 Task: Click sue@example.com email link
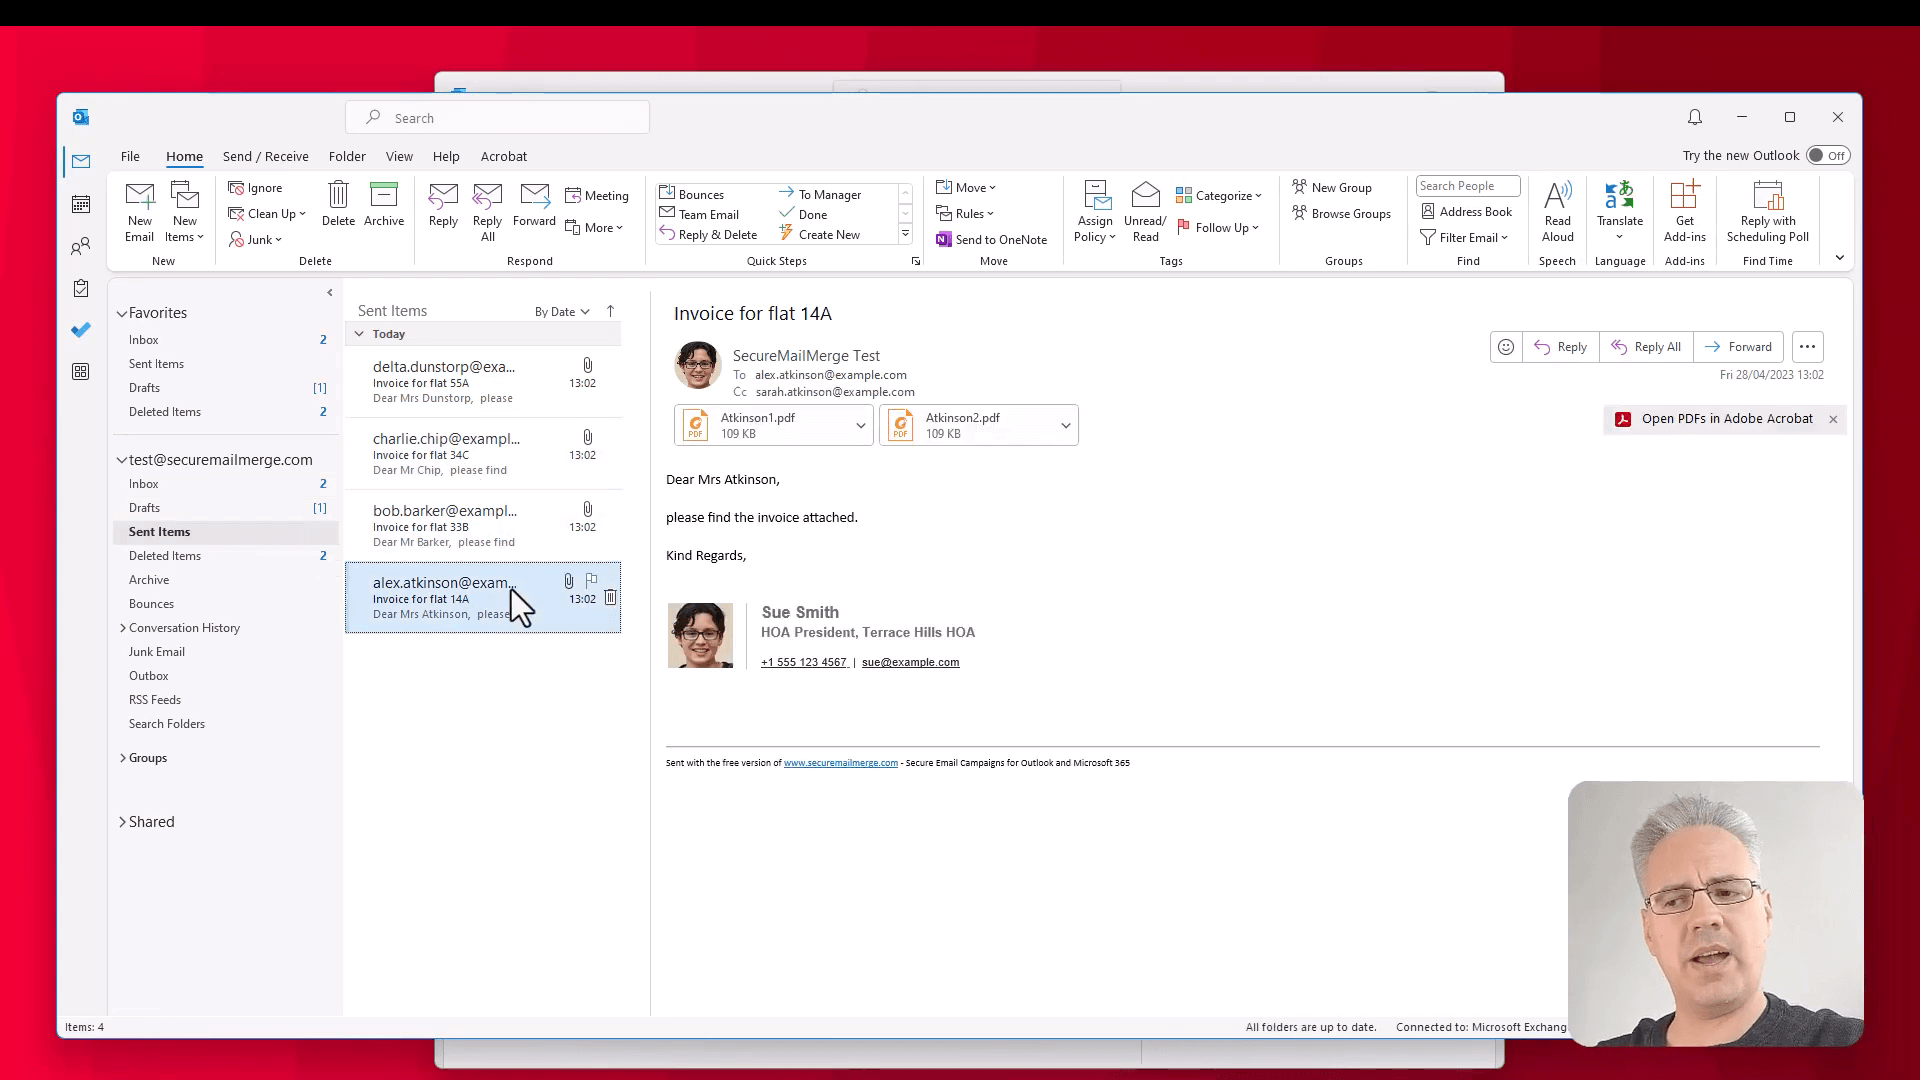(x=911, y=662)
